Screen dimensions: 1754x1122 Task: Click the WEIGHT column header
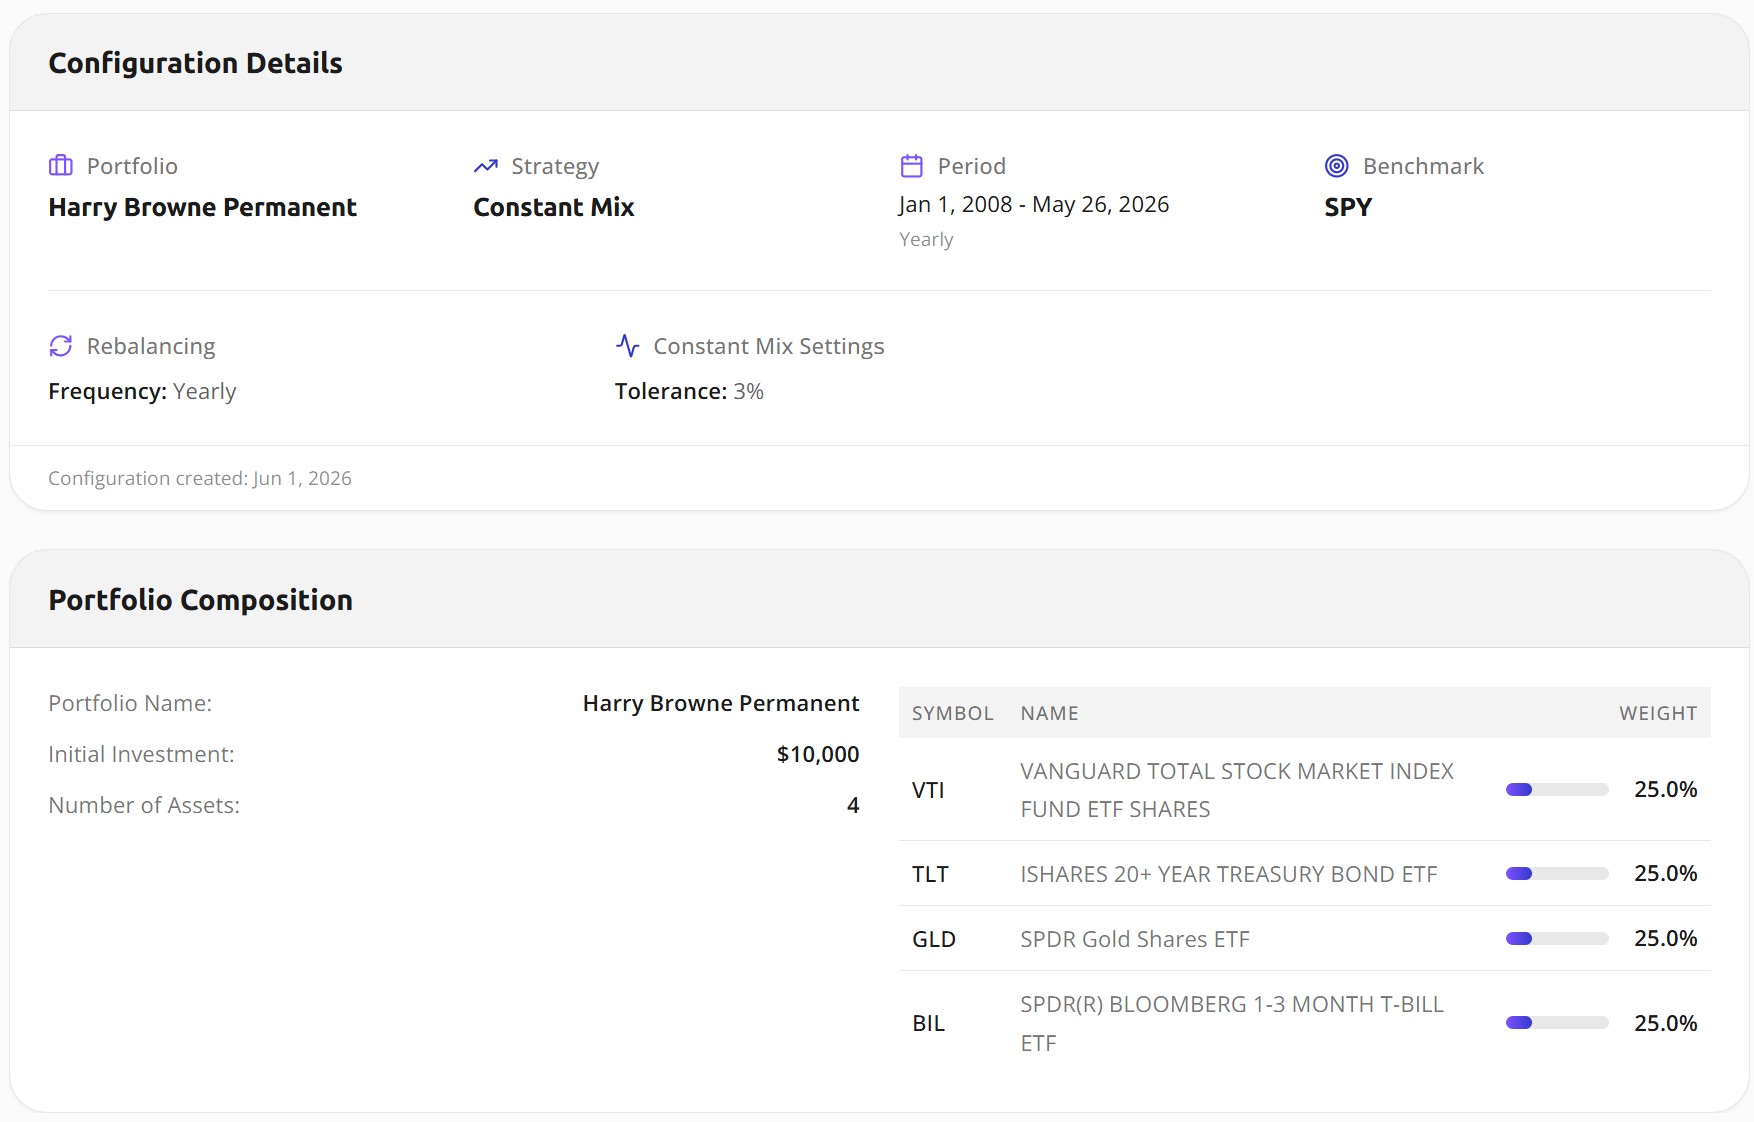[x=1658, y=713]
